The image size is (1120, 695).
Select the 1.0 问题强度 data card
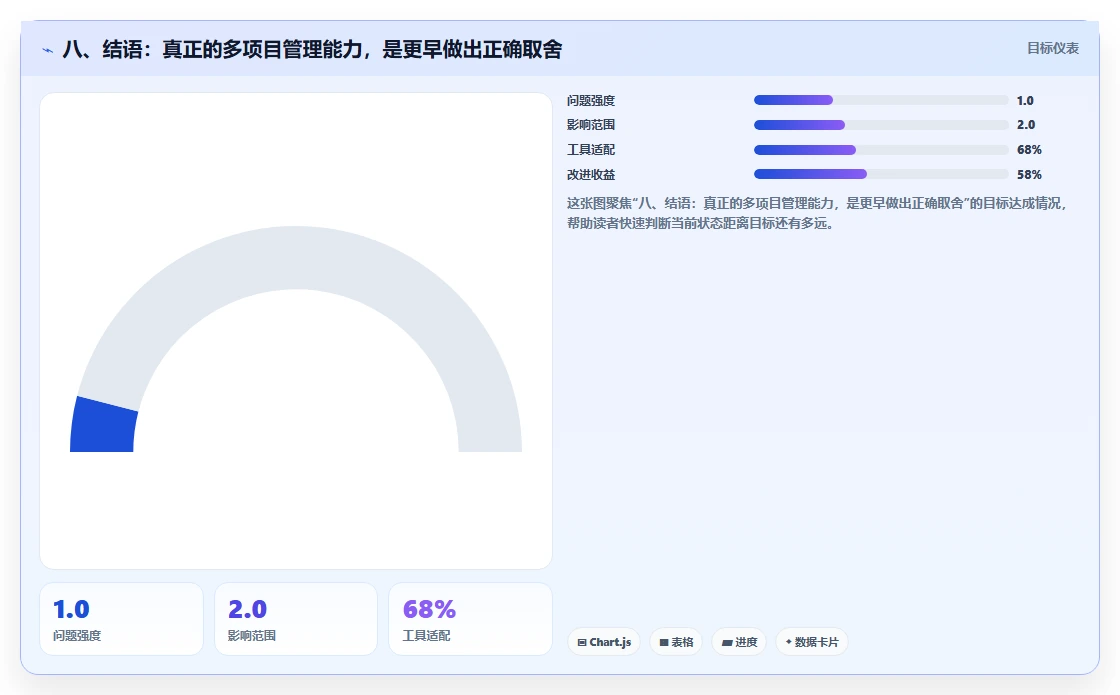pyautogui.click(x=121, y=619)
